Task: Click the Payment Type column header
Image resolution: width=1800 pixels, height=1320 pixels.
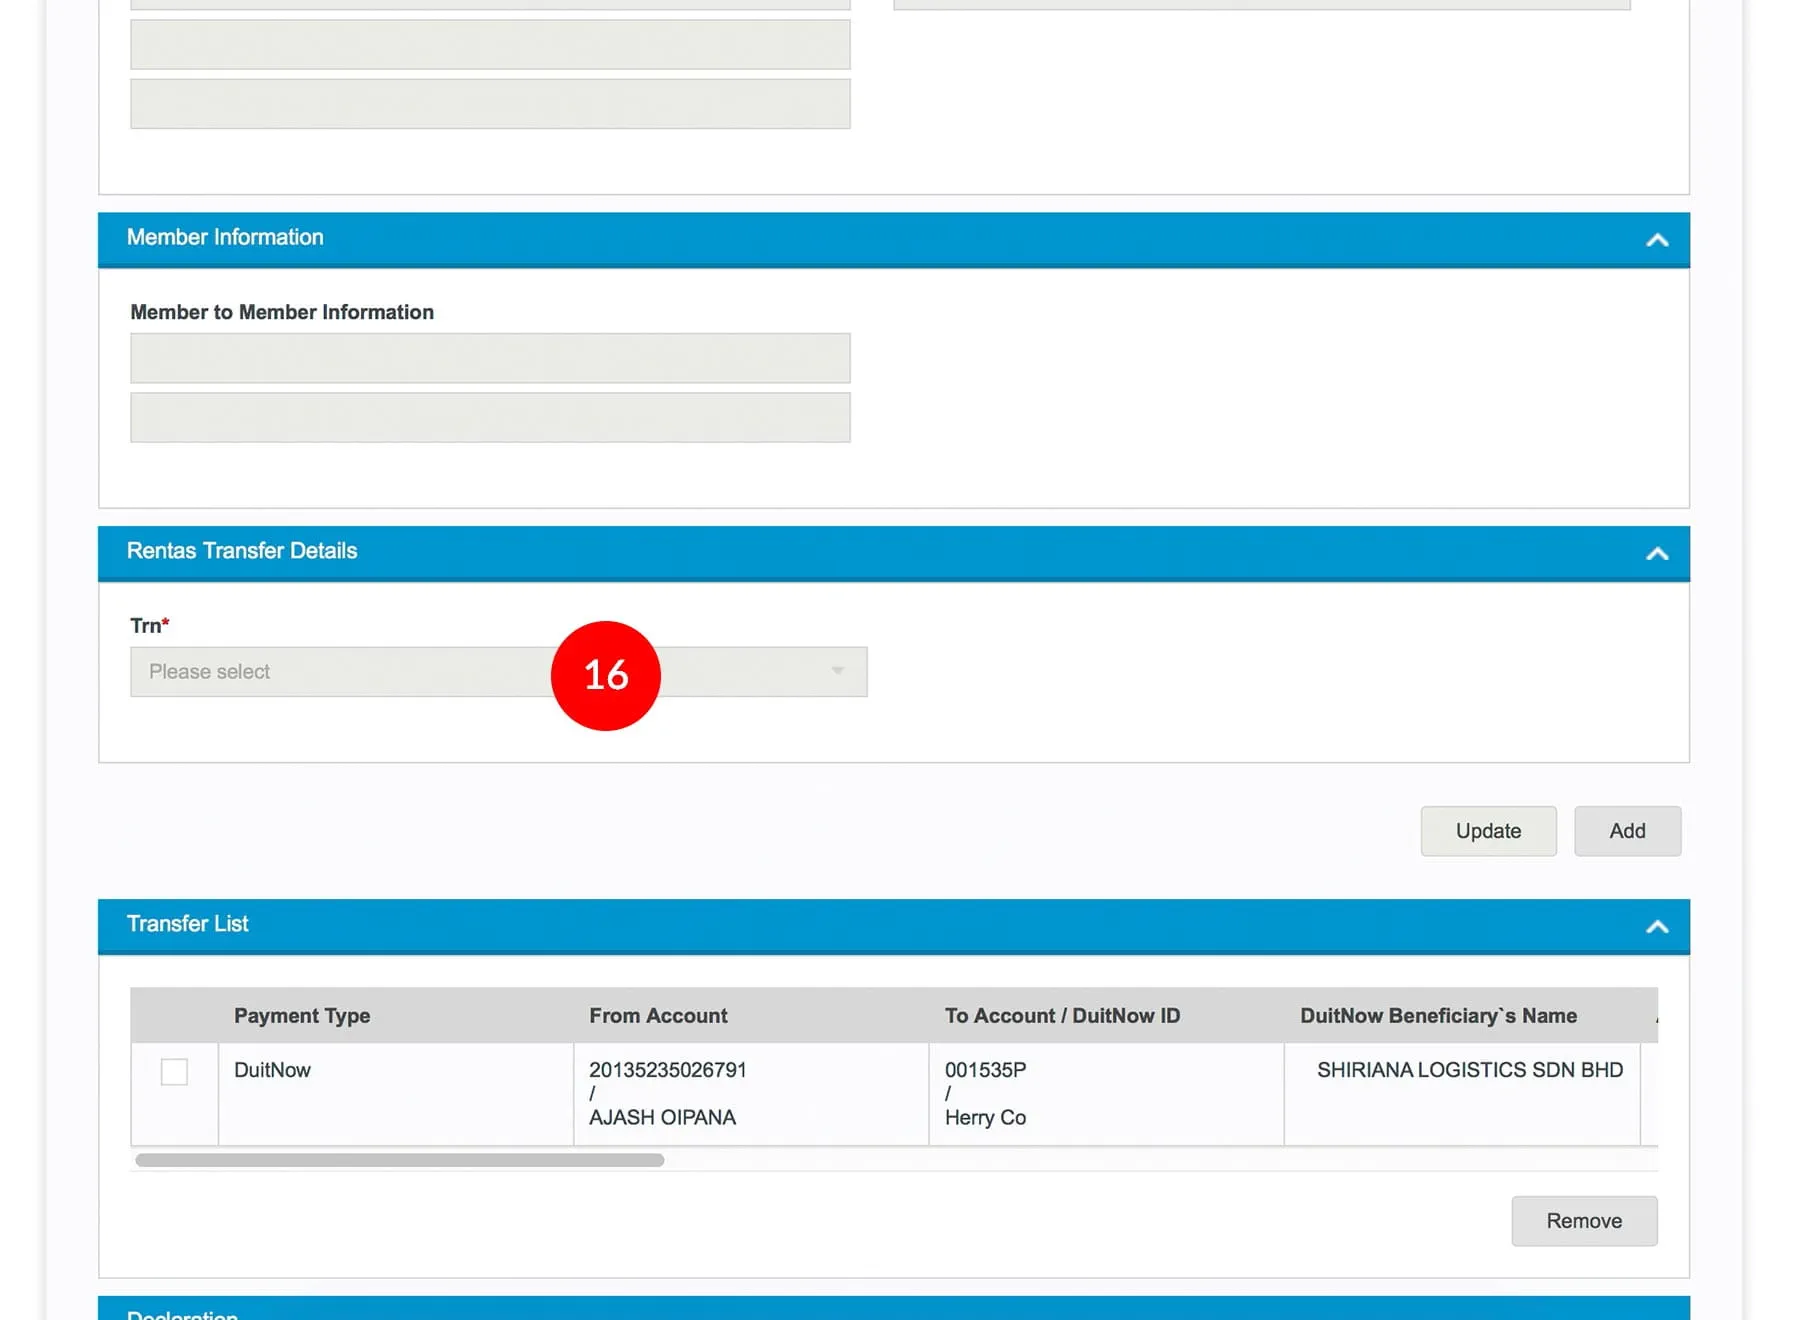Action: [x=302, y=1016]
